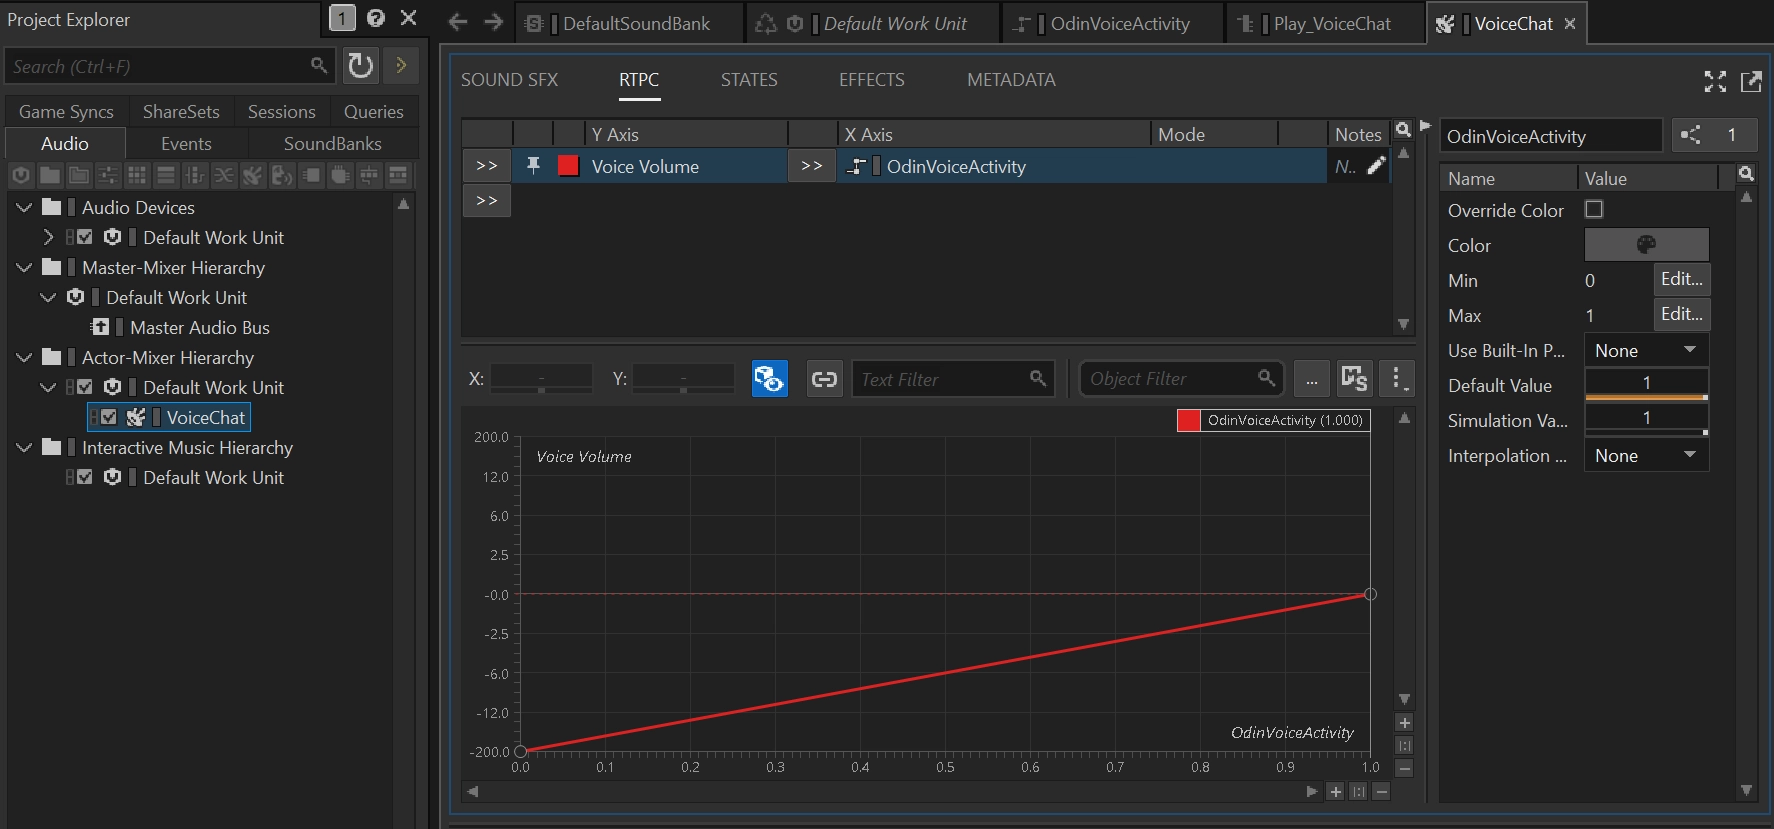Open the Sessions tab
The height and width of the screenshot is (829, 1774).
(x=281, y=111)
